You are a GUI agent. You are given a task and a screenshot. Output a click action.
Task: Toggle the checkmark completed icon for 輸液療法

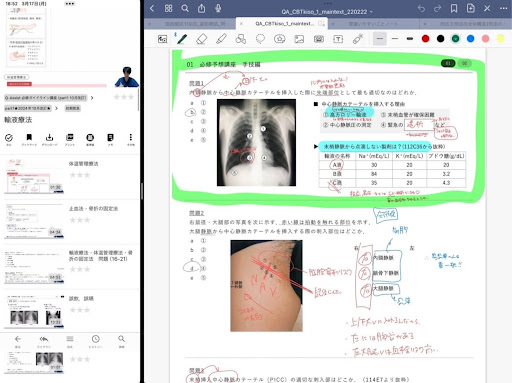(9, 137)
